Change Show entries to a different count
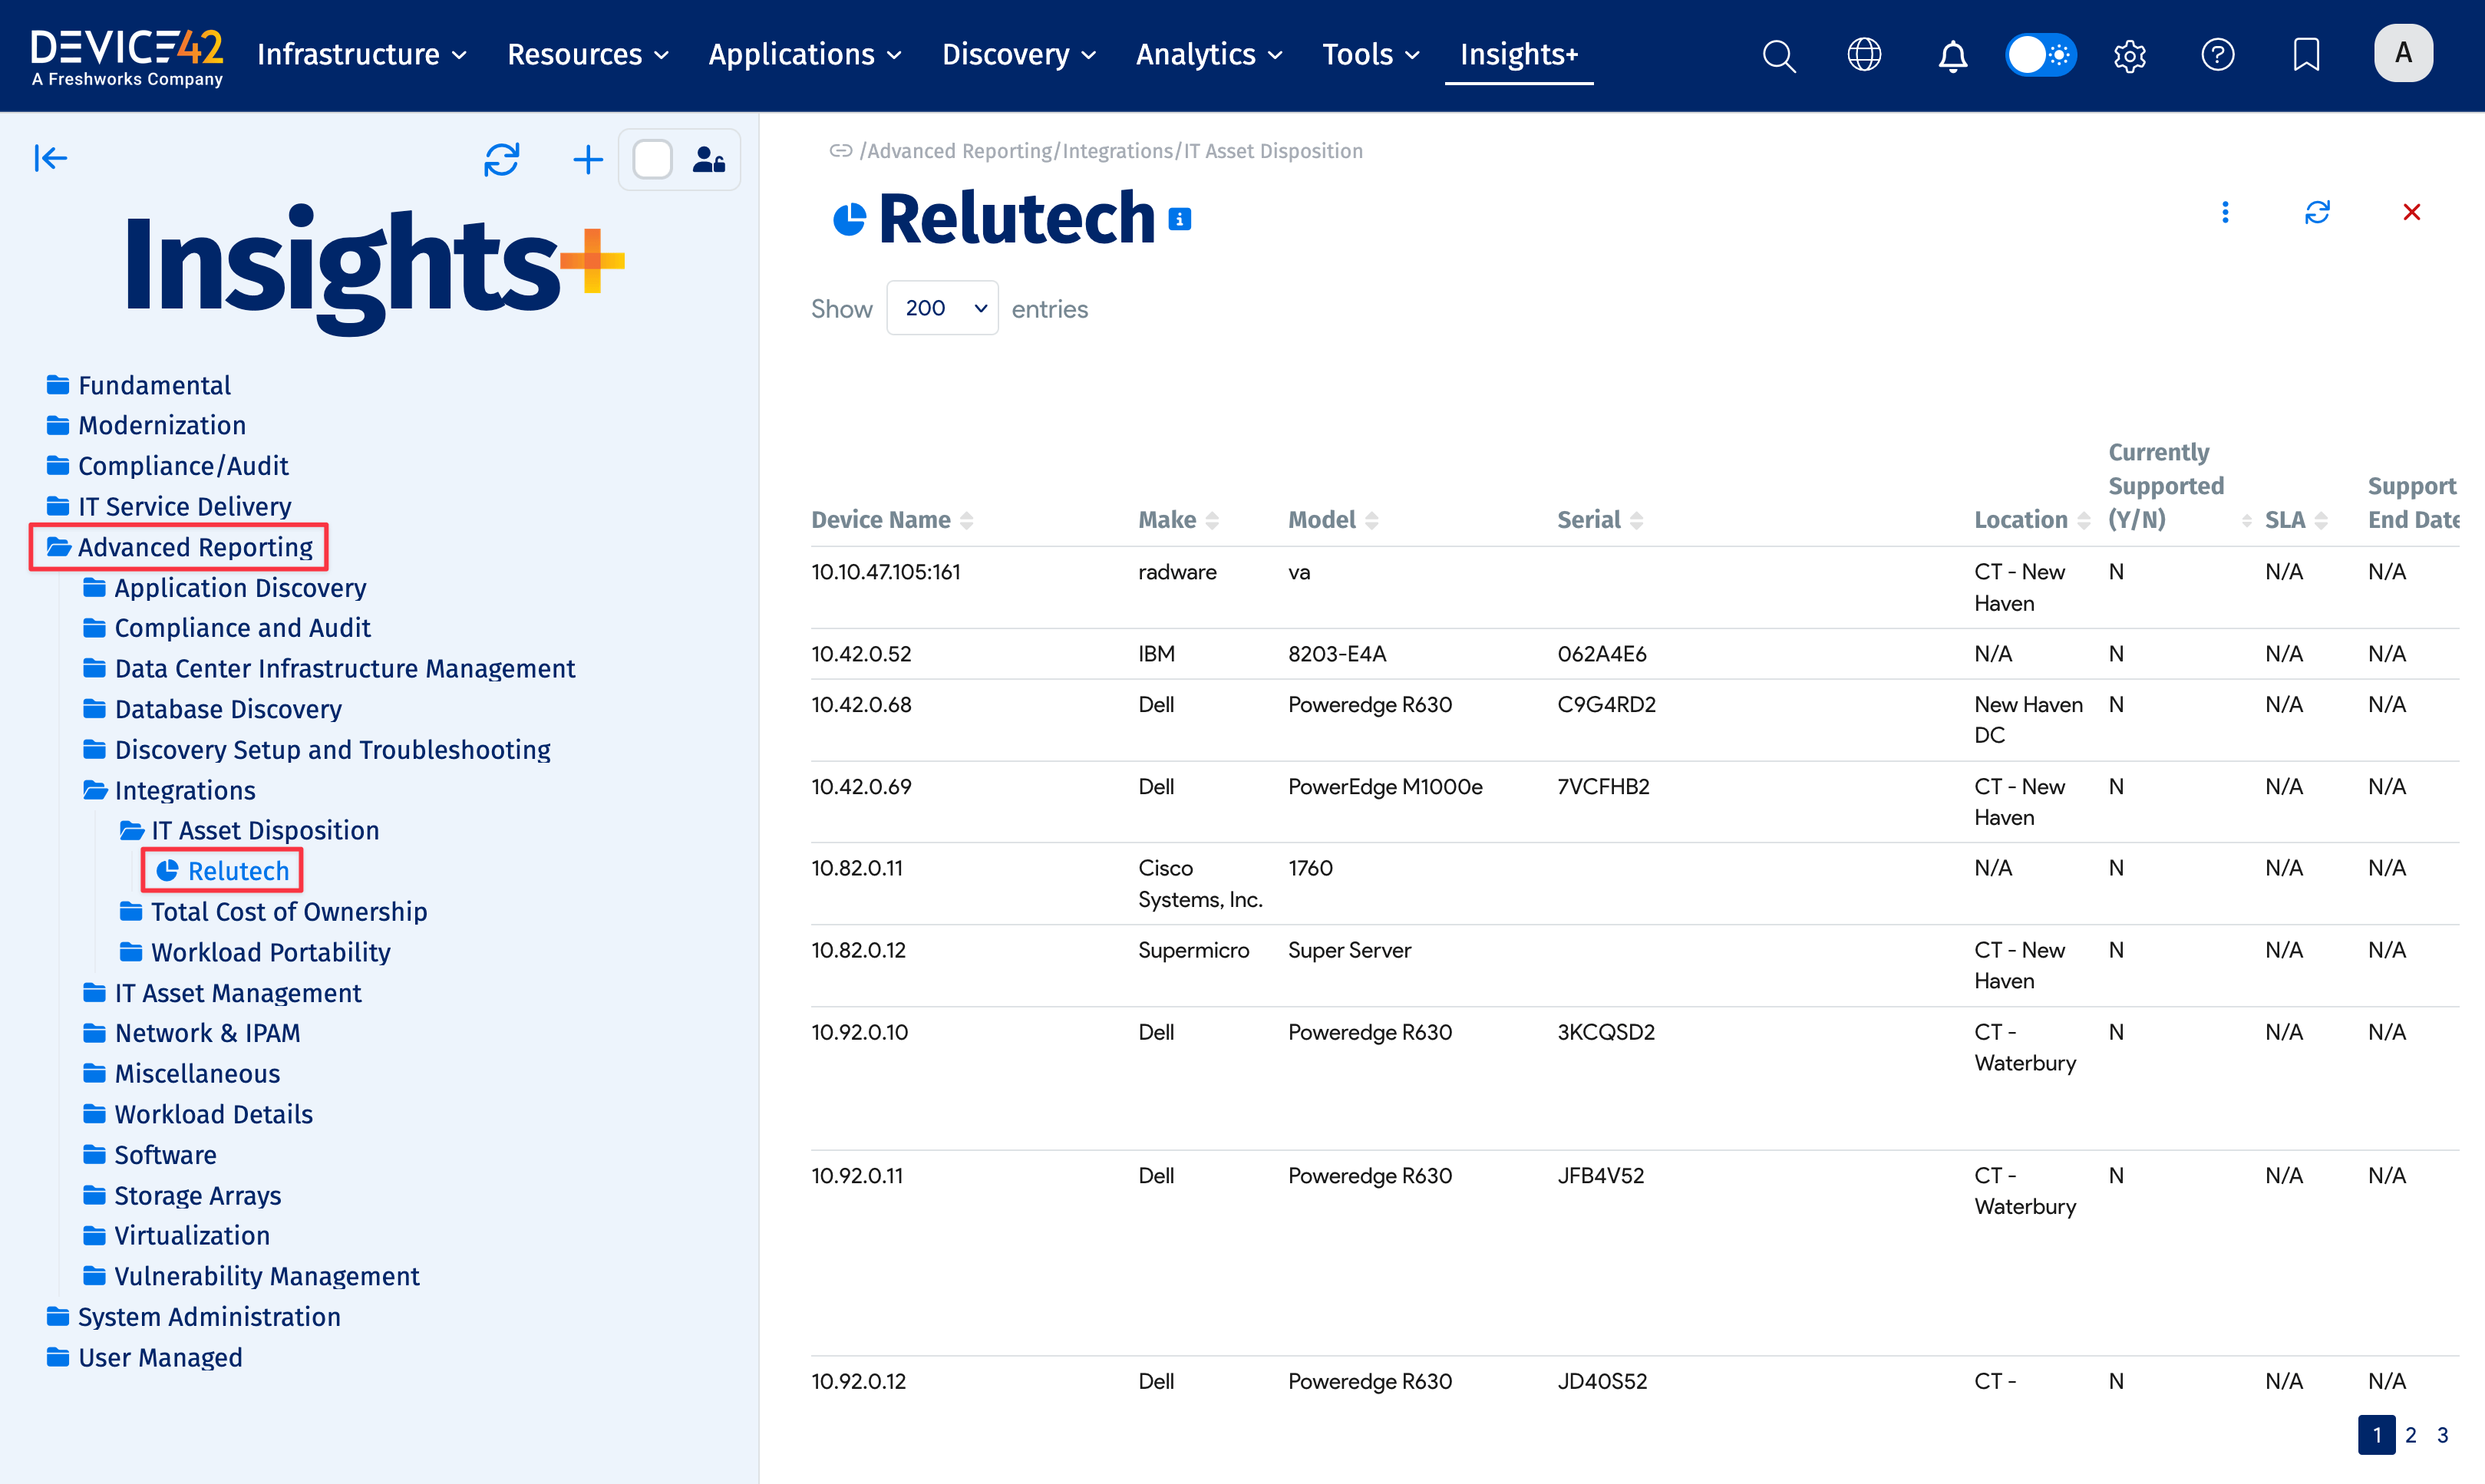 tap(941, 308)
